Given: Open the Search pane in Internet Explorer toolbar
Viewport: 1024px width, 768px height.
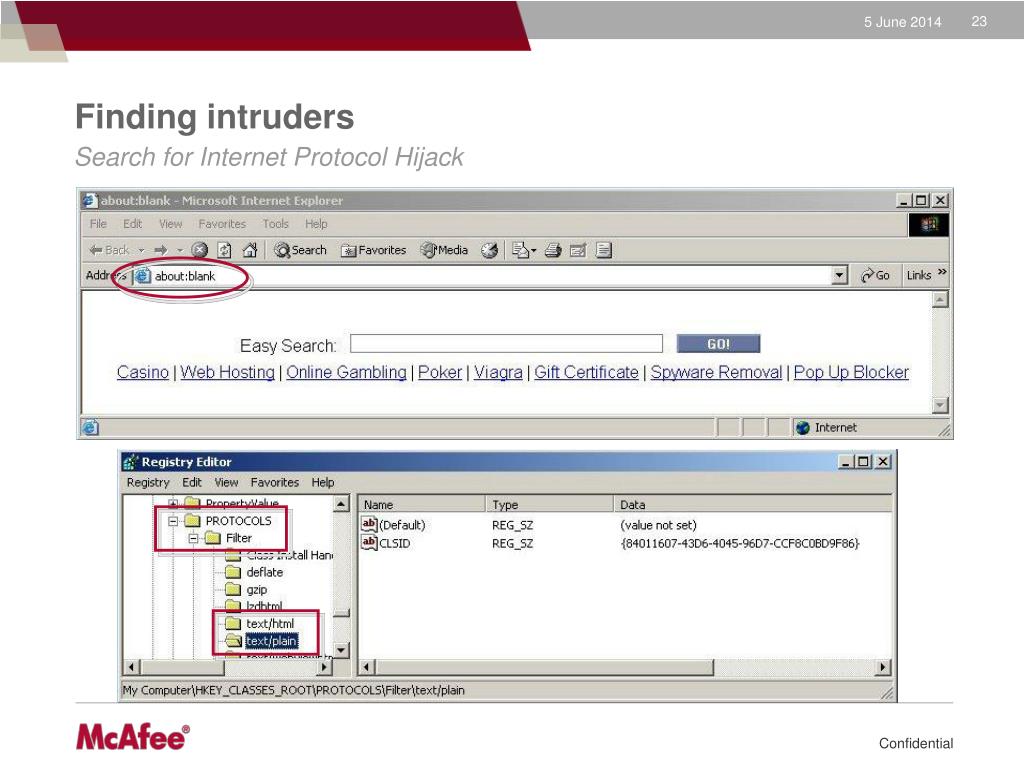Looking at the screenshot, I should (x=300, y=250).
